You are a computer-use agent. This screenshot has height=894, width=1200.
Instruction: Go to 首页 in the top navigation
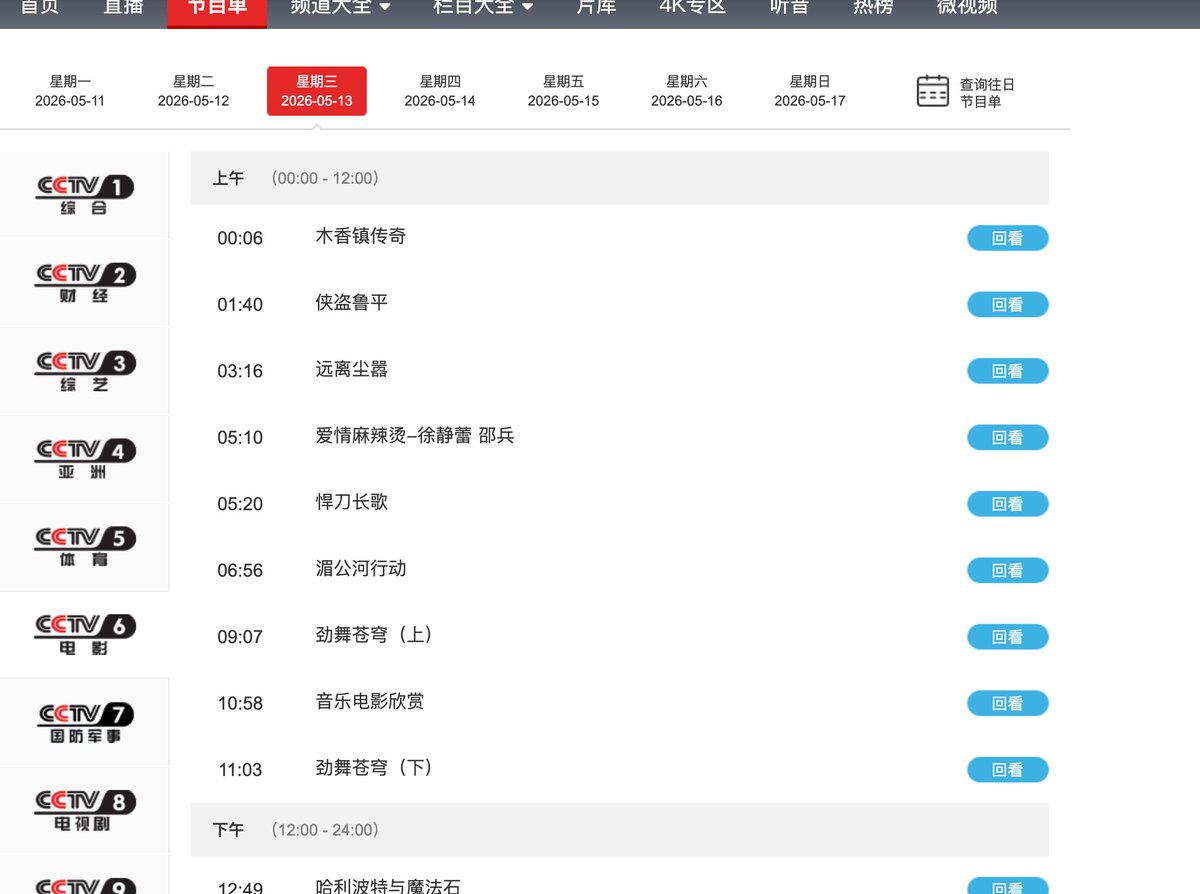[x=39, y=7]
